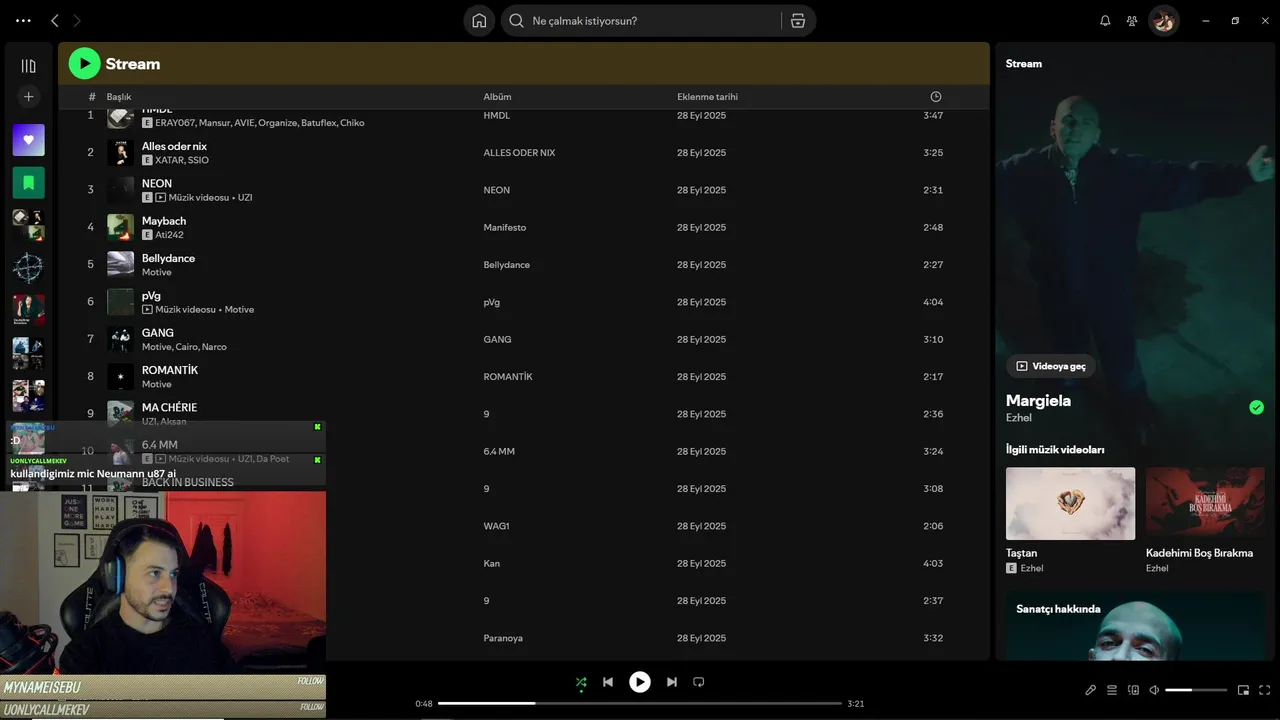Open the 'Margiela' song title link
The width and height of the screenshot is (1280, 720).
point(1038,400)
